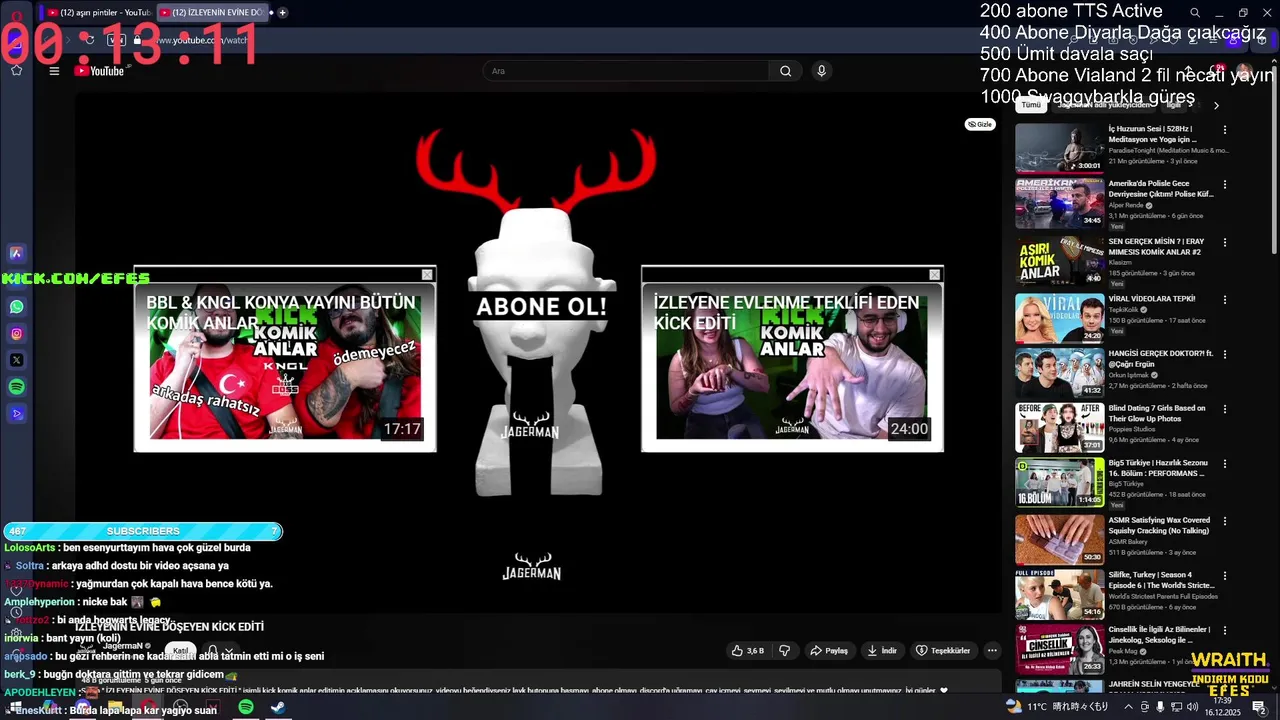The height and width of the screenshot is (720, 1280).
Task: Close the 'İZLEYENE EVLENME TEKLİFİ' end-screen card
Action: tap(934, 275)
